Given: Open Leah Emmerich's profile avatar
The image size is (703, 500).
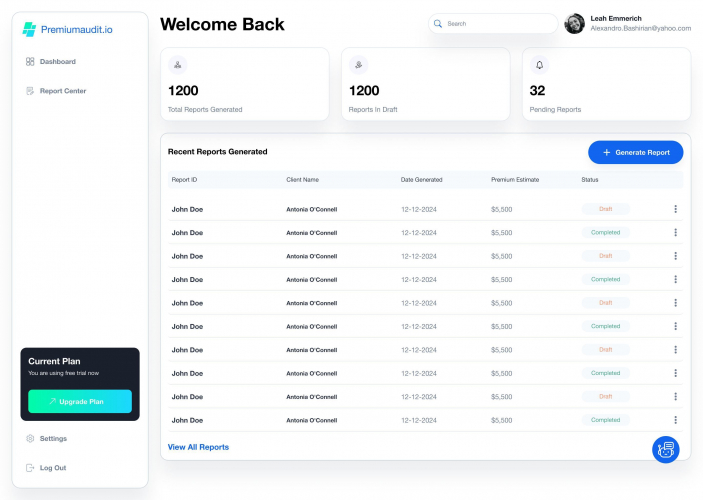Looking at the screenshot, I should (x=575, y=24).
